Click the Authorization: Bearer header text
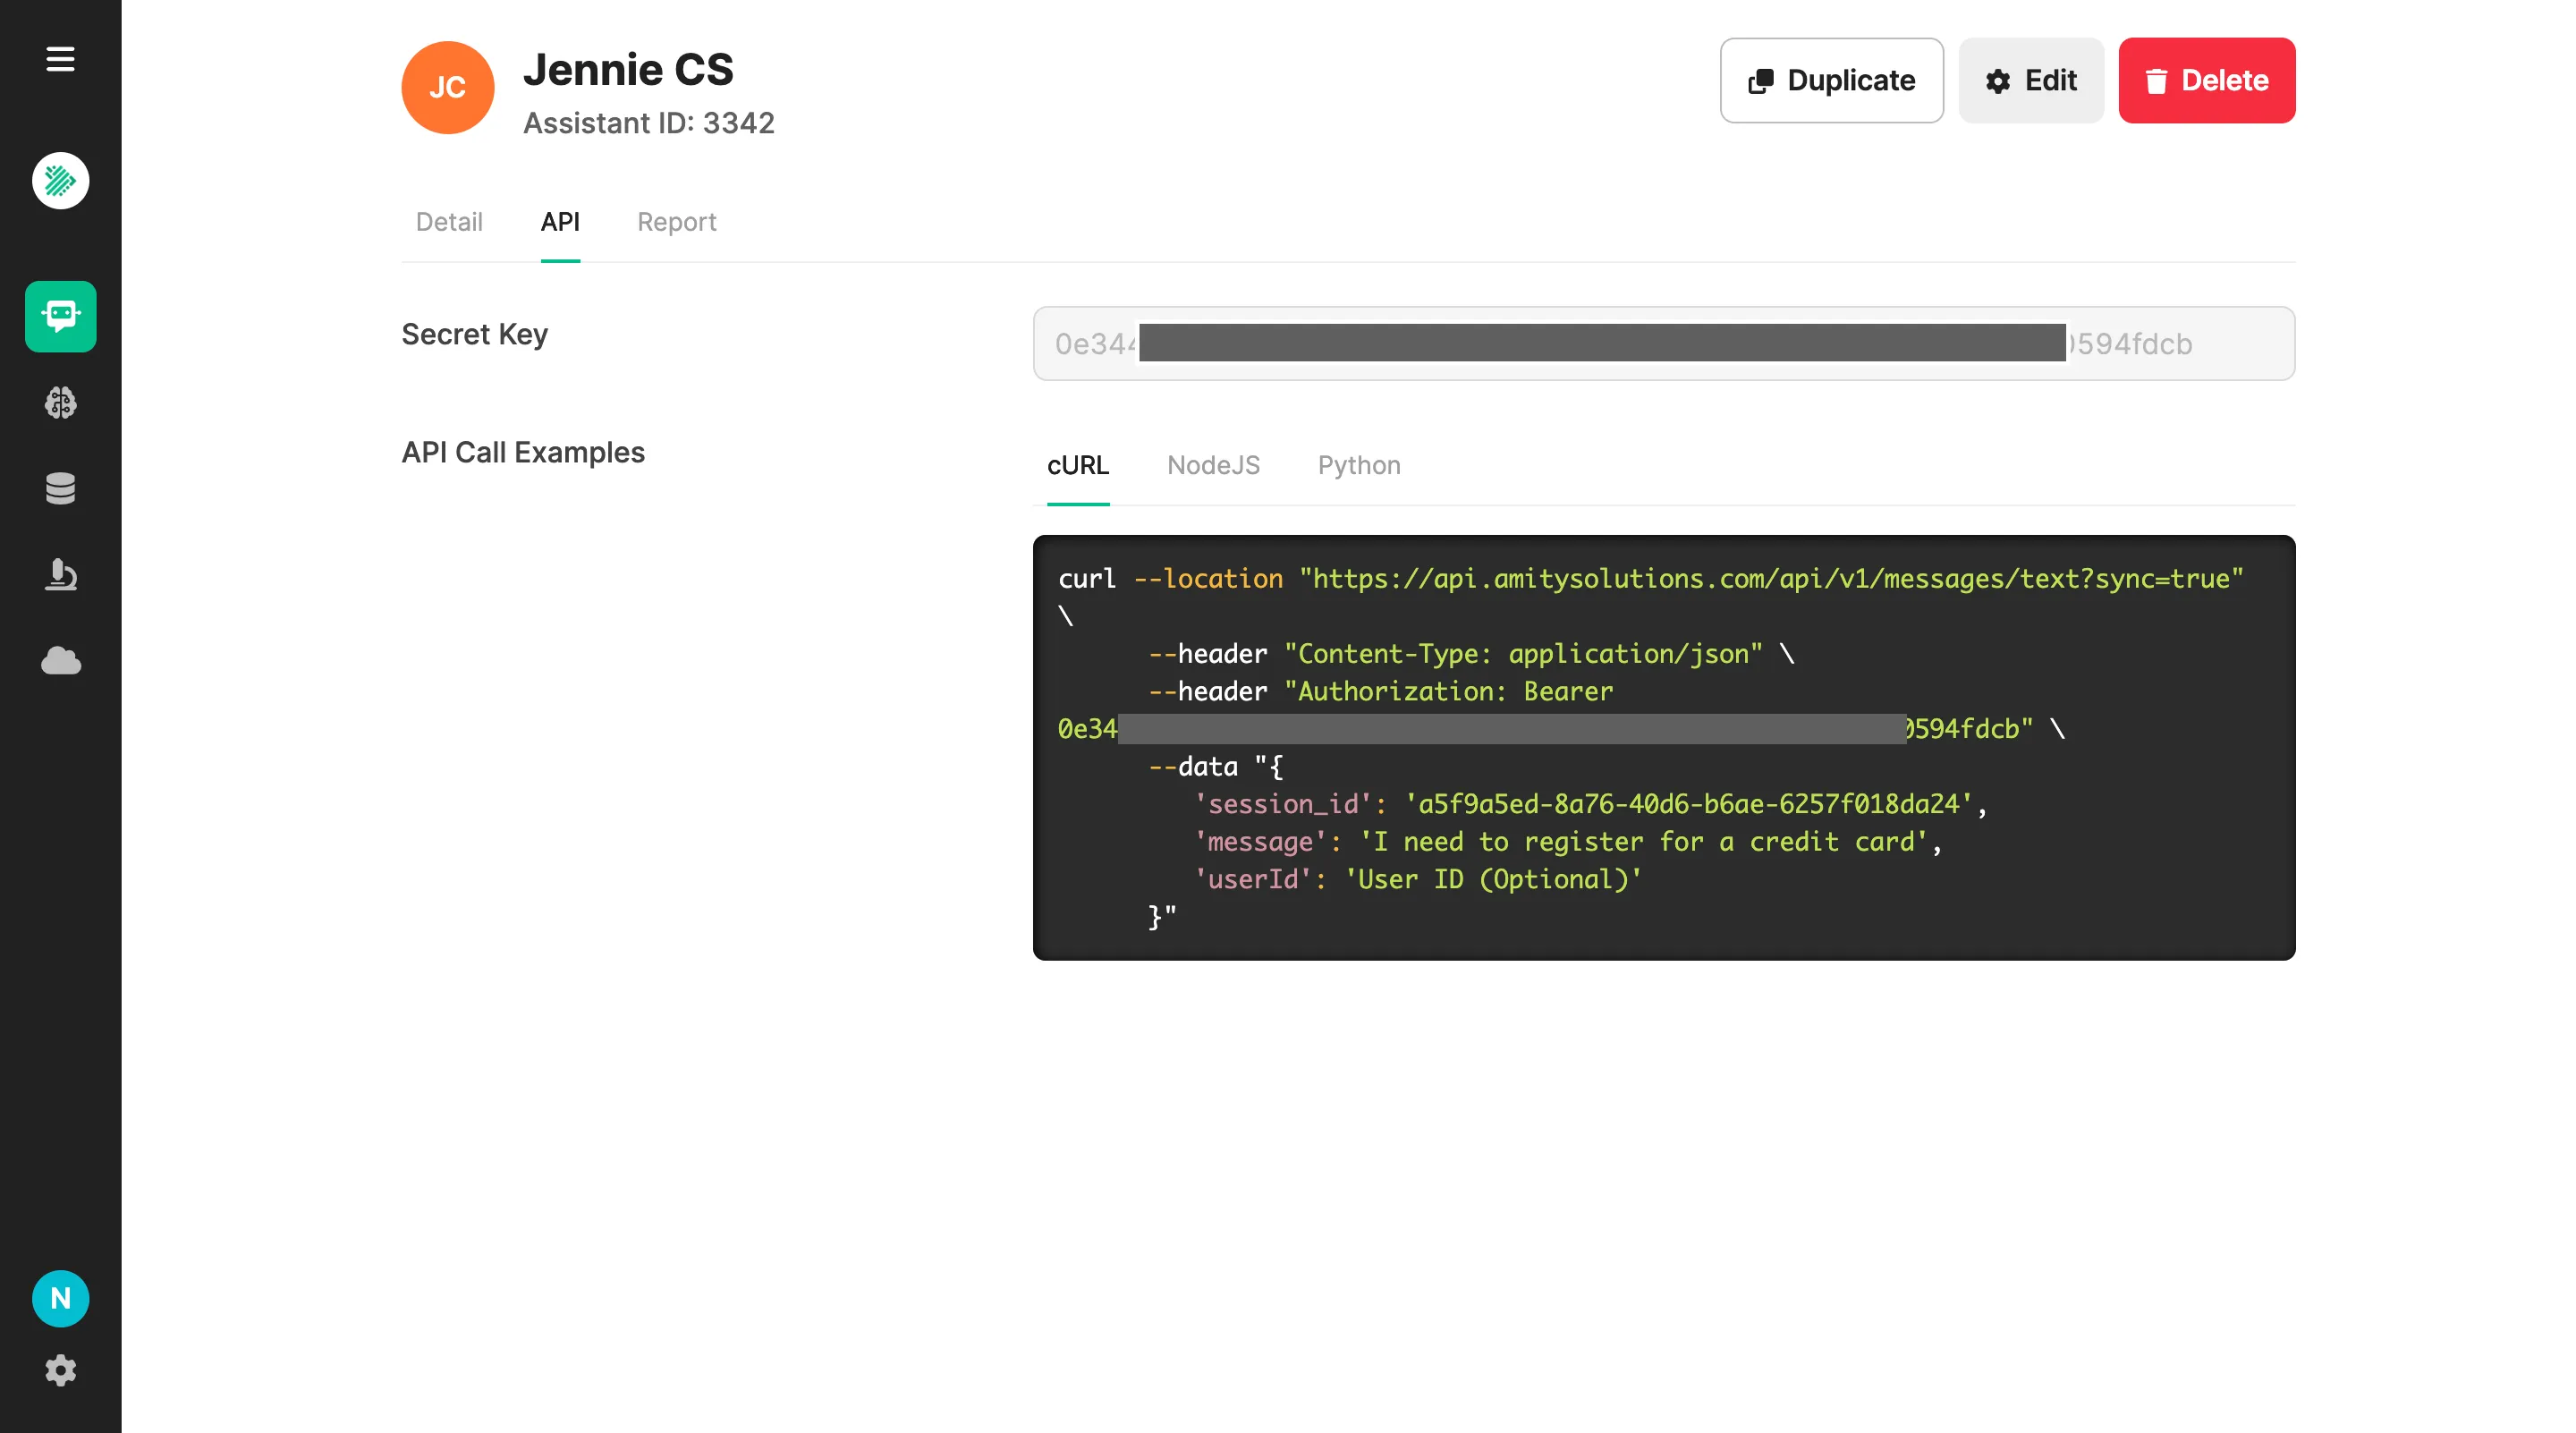 click(1448, 692)
